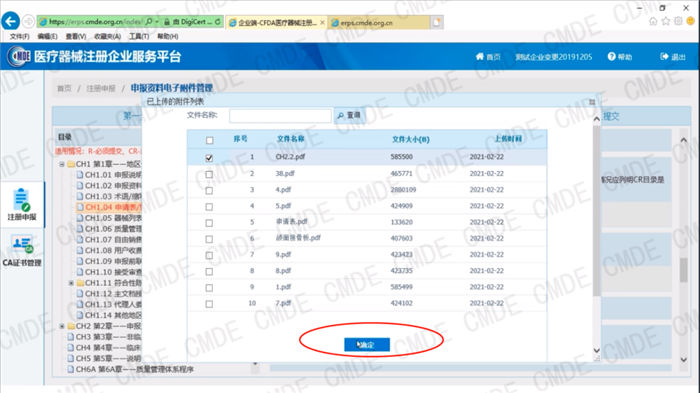The width and height of the screenshot is (700, 393).
Task: Check the 8.pdf row checkbox
Action: 209,272
